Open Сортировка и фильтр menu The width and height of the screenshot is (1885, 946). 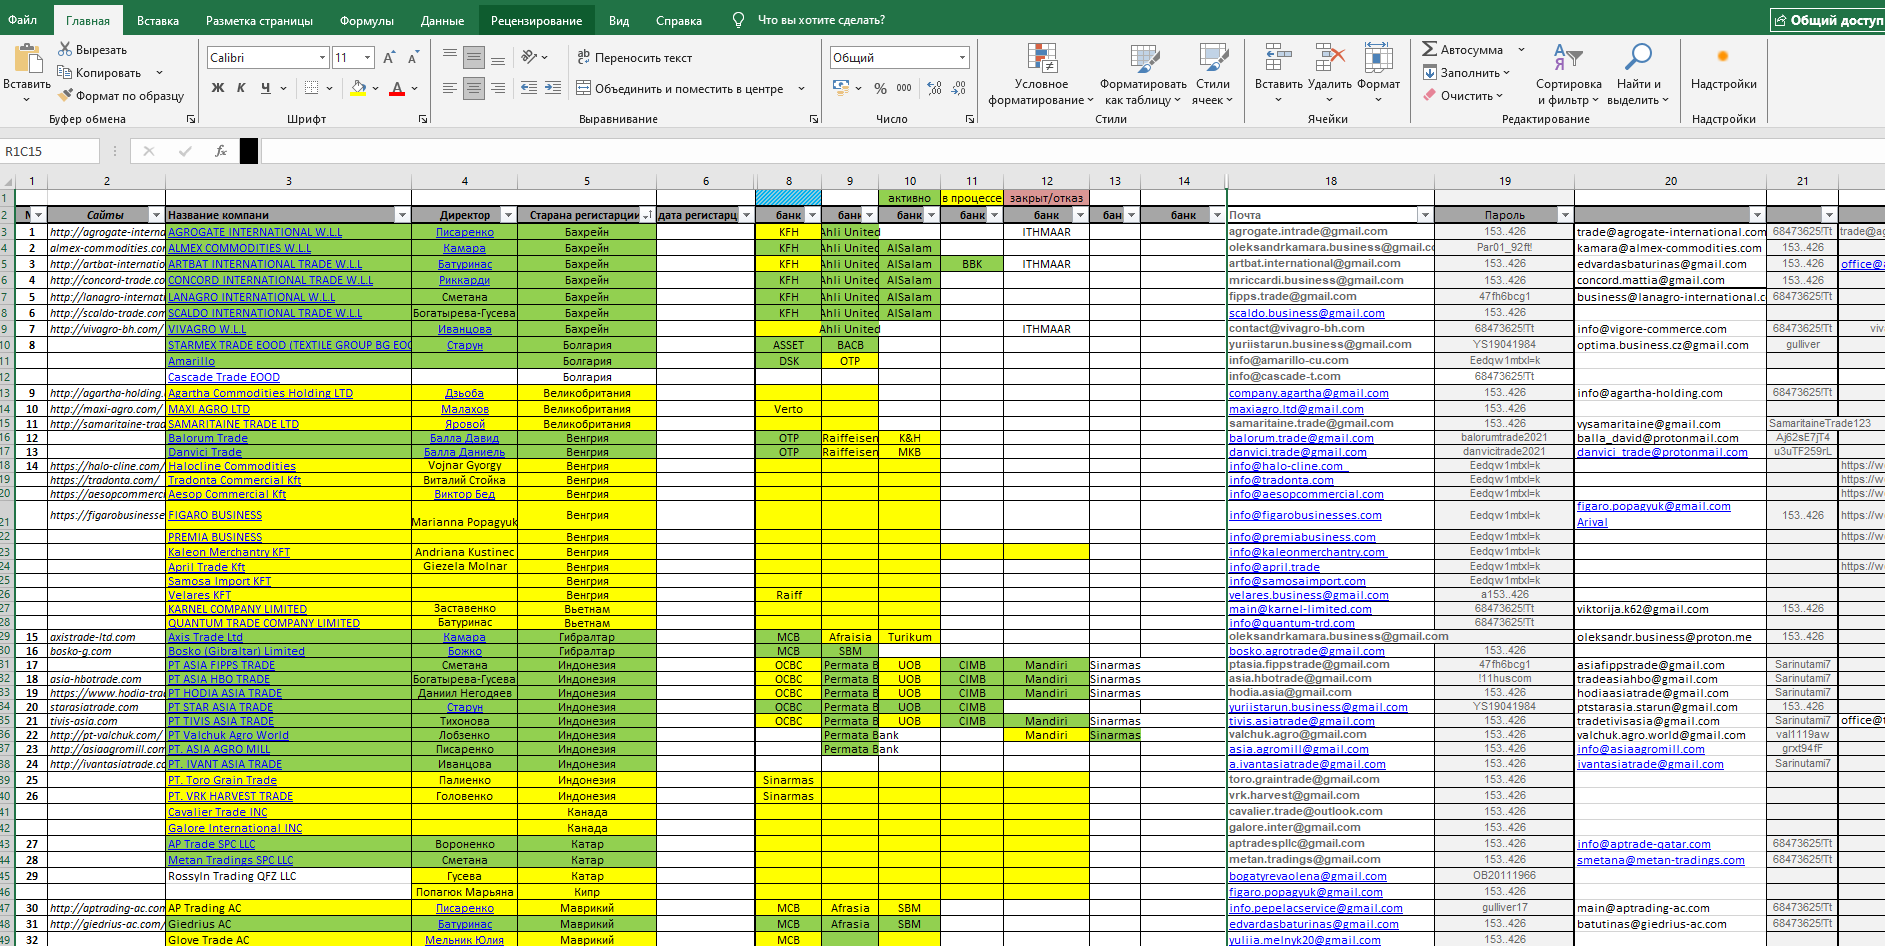point(1568,74)
